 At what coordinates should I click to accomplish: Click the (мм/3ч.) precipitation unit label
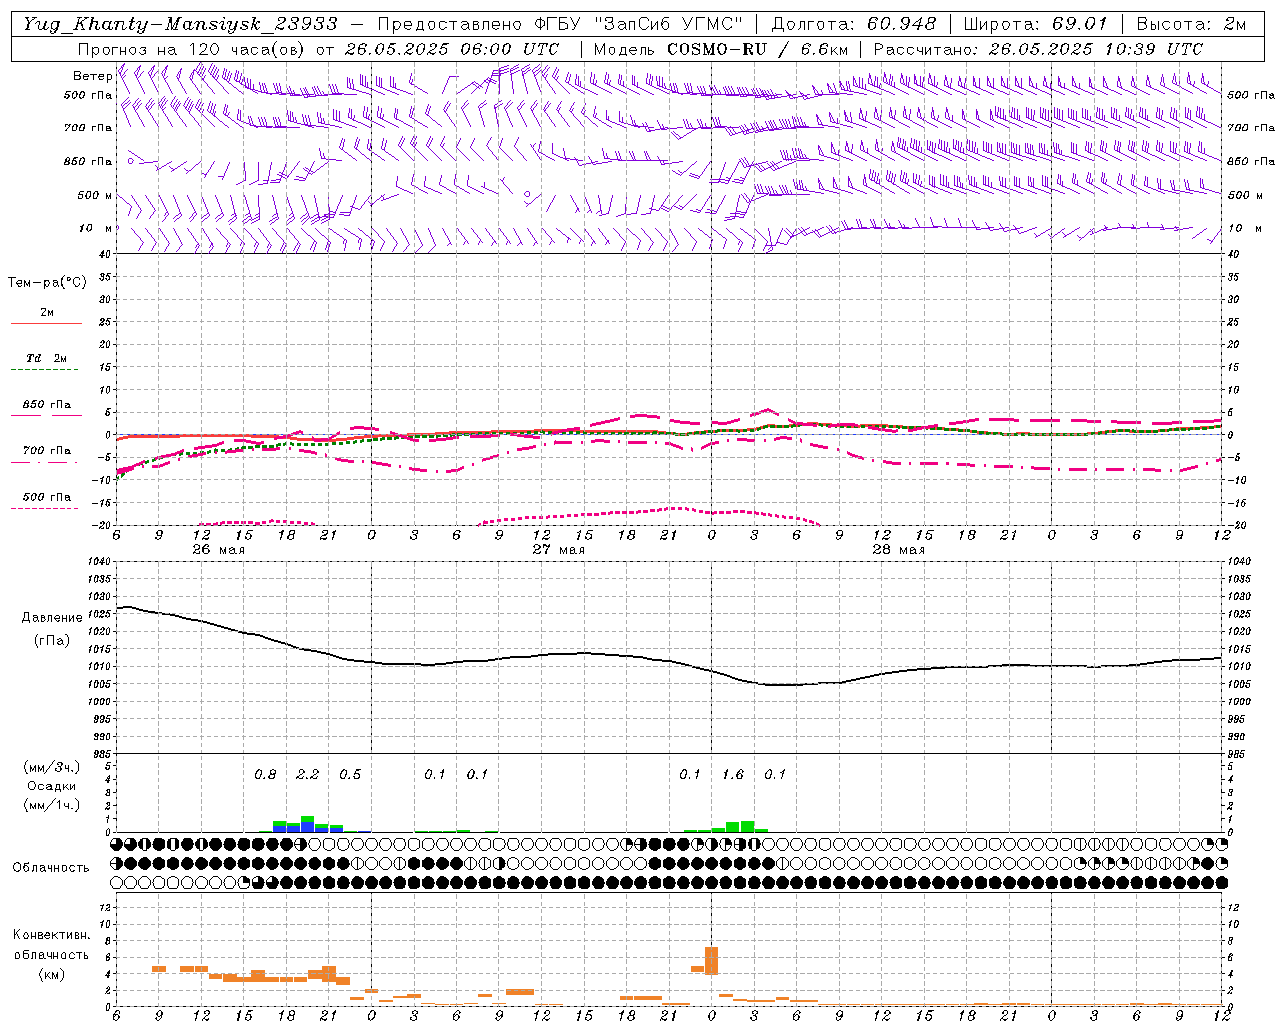pos(51,767)
